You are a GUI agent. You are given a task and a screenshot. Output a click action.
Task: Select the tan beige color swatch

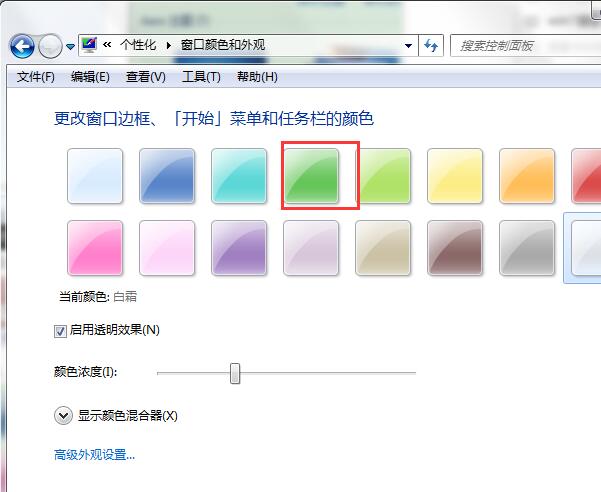coord(383,248)
